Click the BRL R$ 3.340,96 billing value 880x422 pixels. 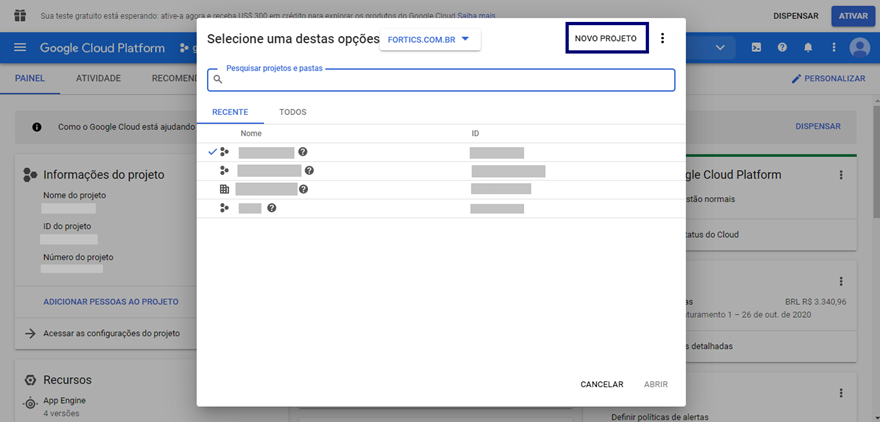(x=815, y=302)
